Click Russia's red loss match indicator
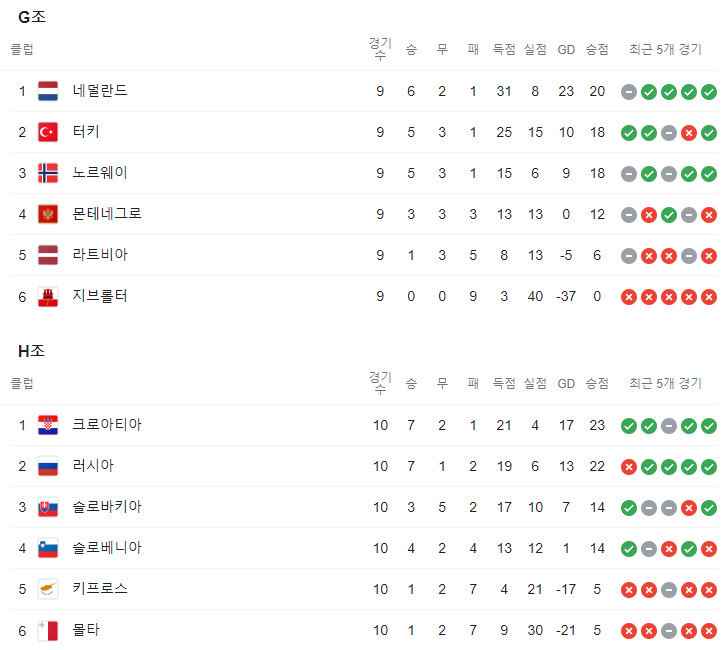725x650 pixels. pos(629,467)
